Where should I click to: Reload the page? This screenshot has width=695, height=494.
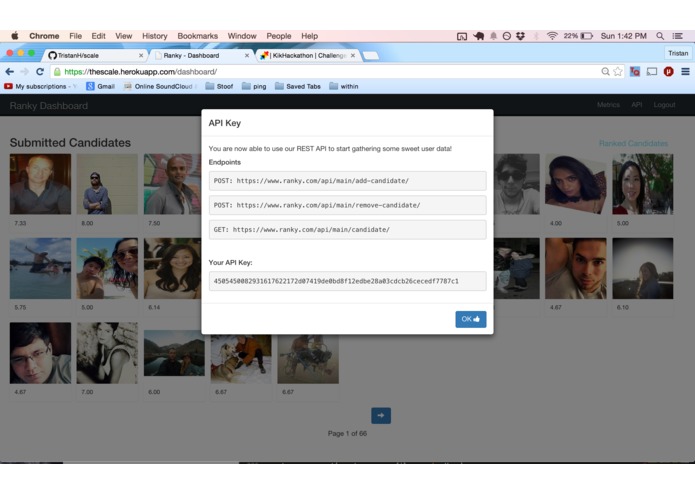(40, 71)
